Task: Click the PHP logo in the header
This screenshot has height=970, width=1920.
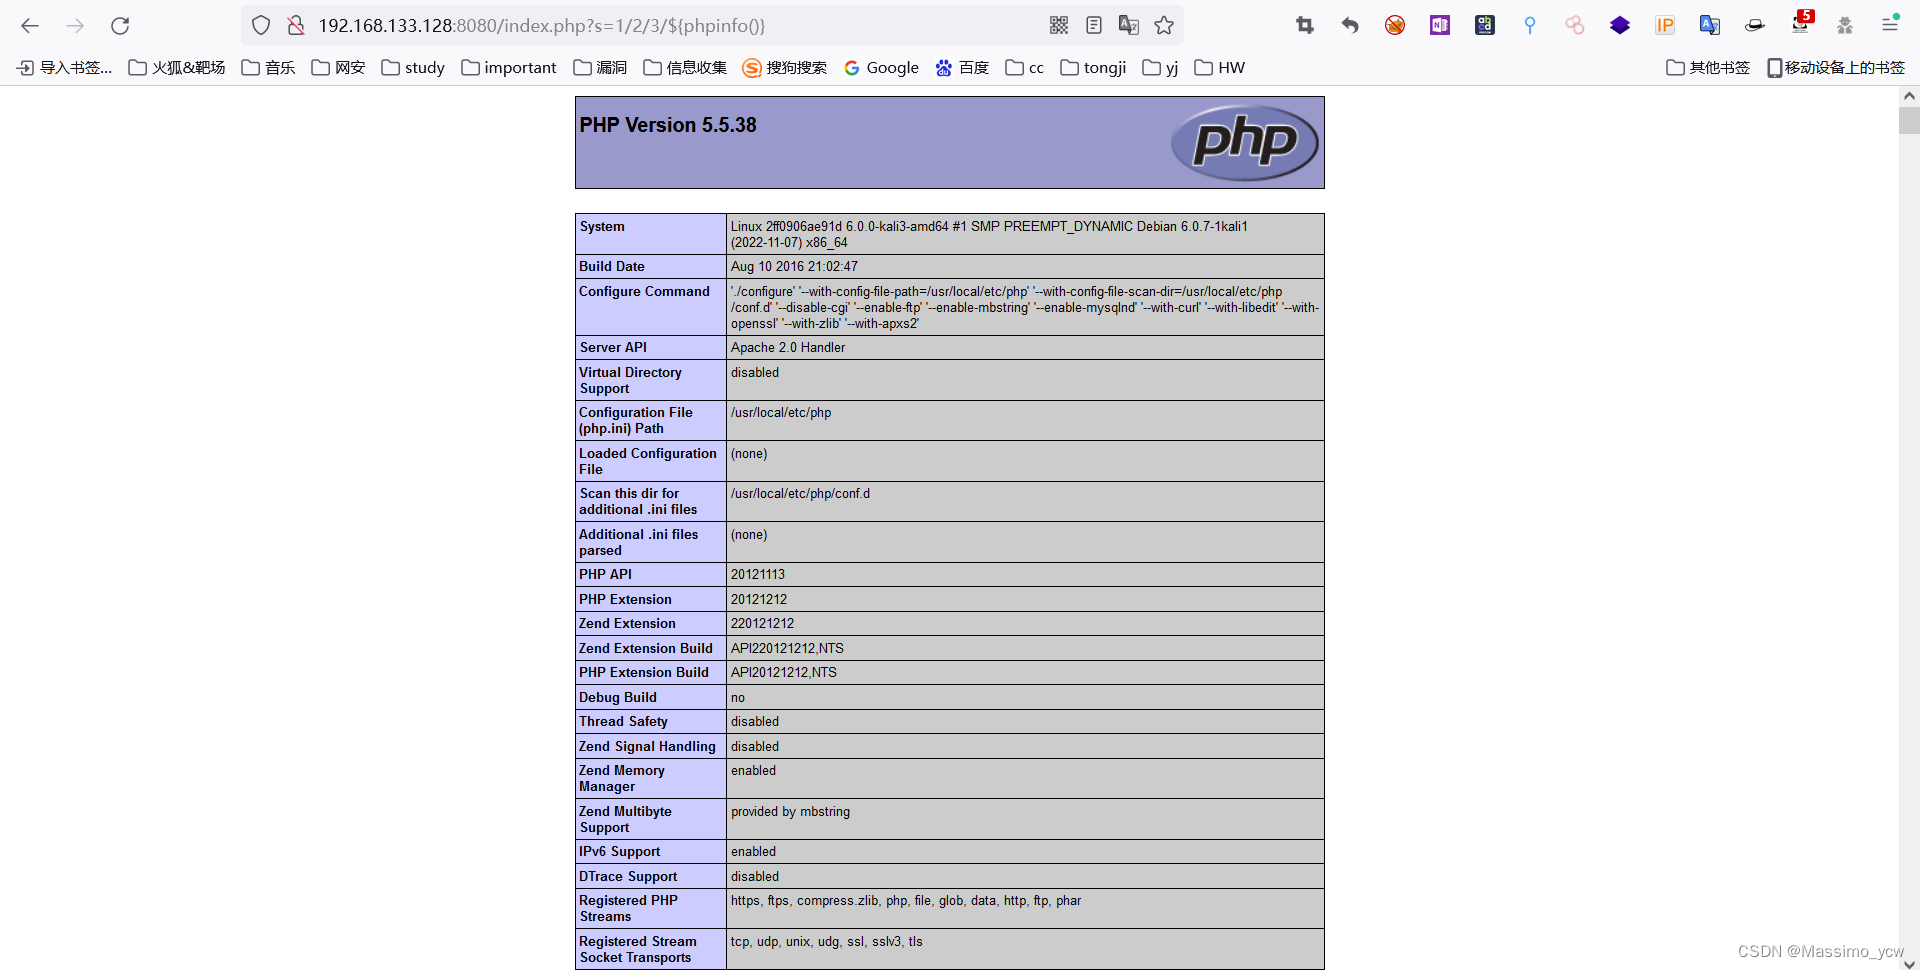Action: click(x=1245, y=142)
